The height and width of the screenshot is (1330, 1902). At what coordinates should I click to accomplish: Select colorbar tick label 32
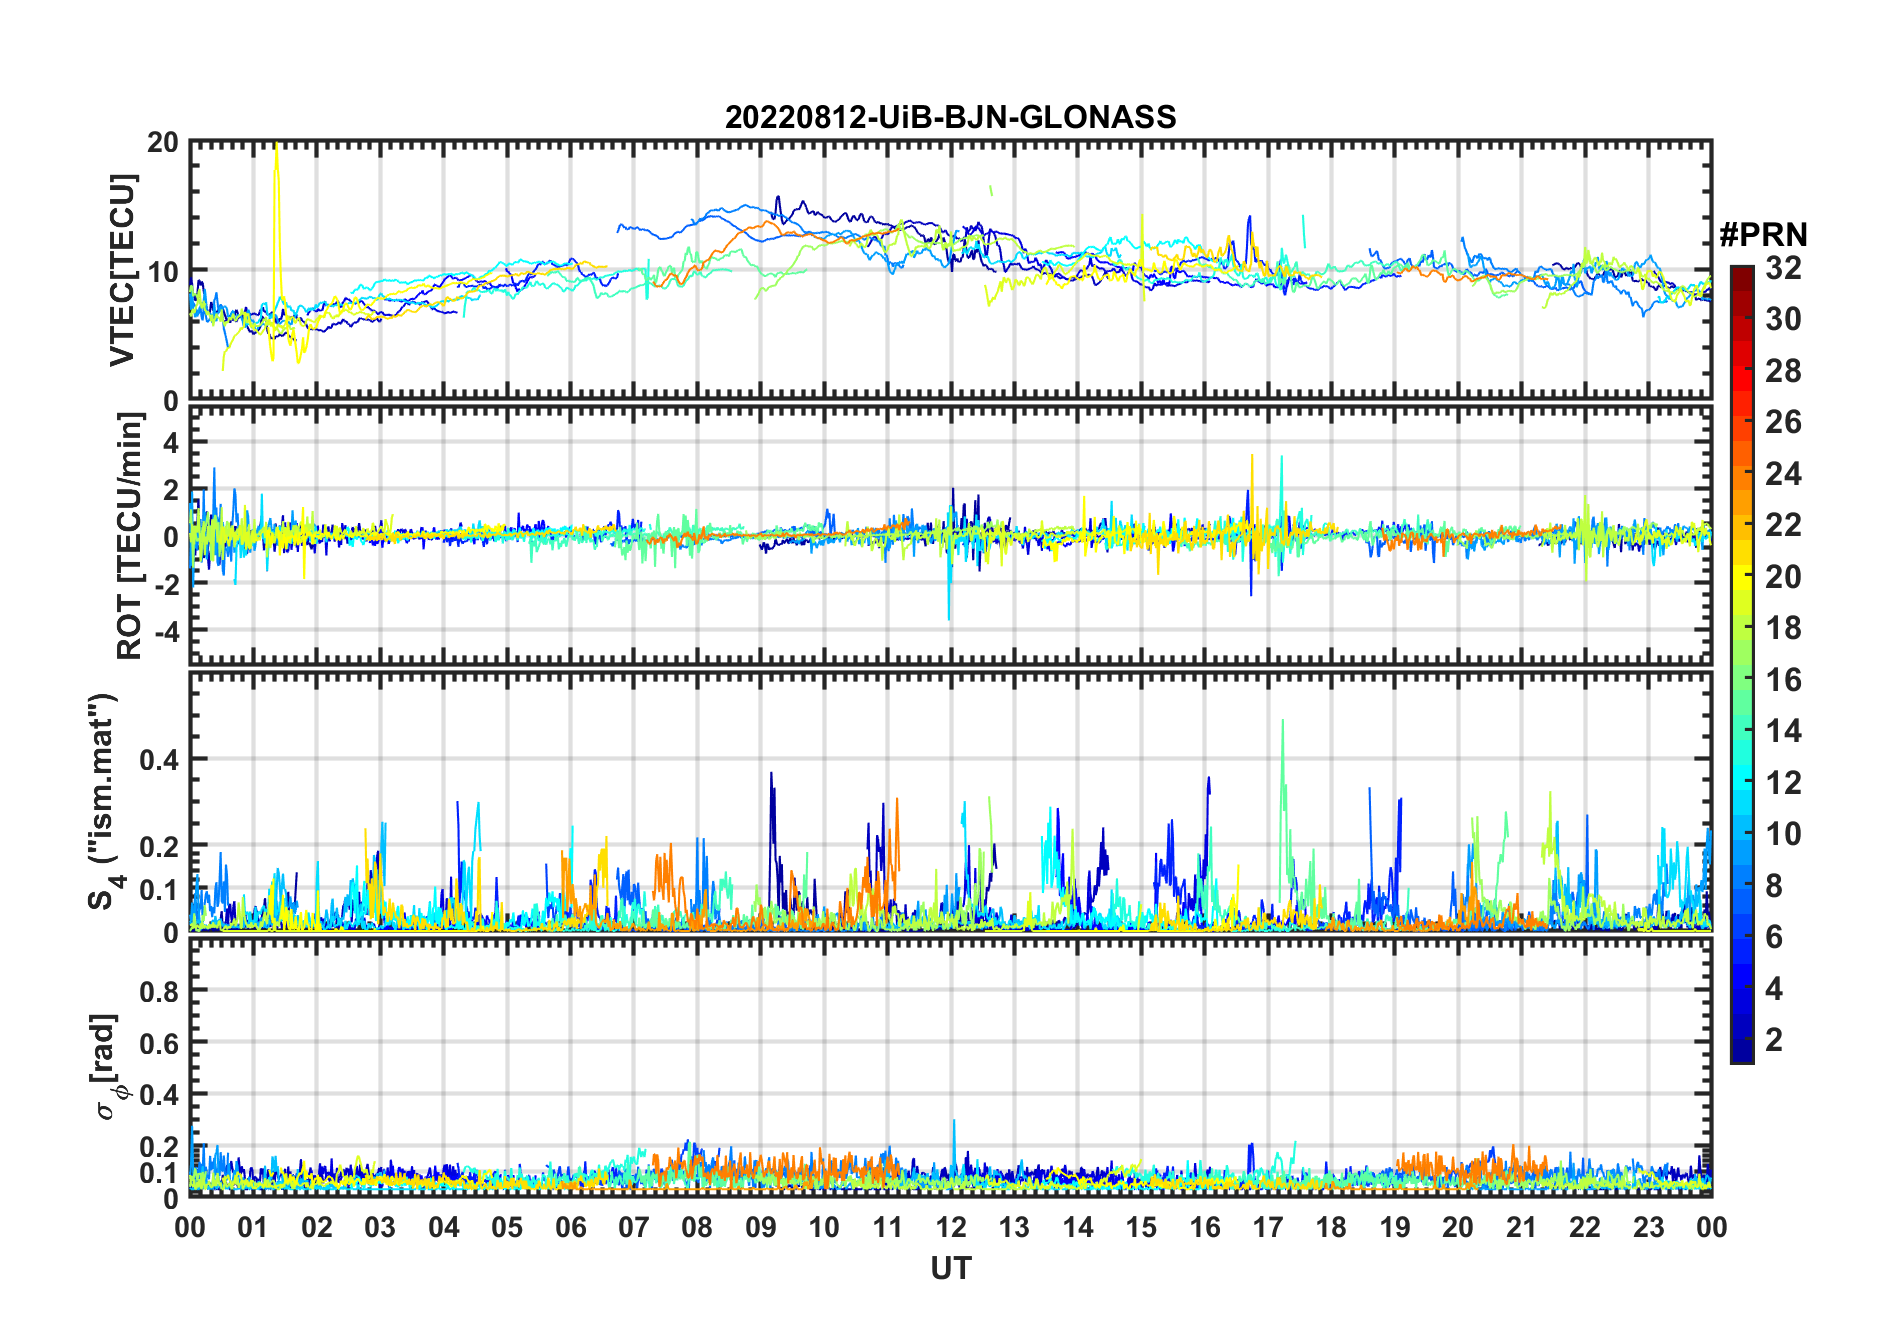(1783, 268)
